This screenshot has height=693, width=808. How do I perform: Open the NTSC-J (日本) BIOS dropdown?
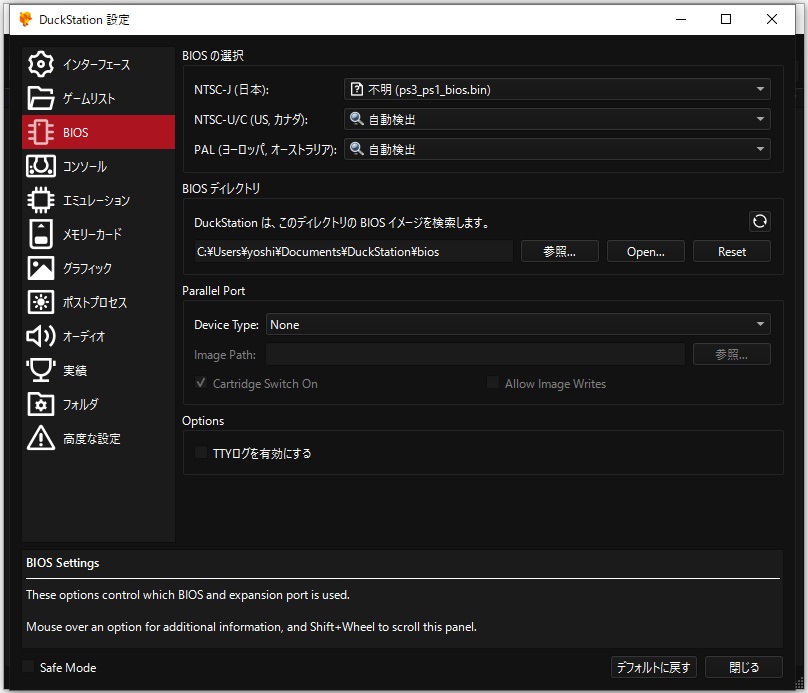(557, 89)
